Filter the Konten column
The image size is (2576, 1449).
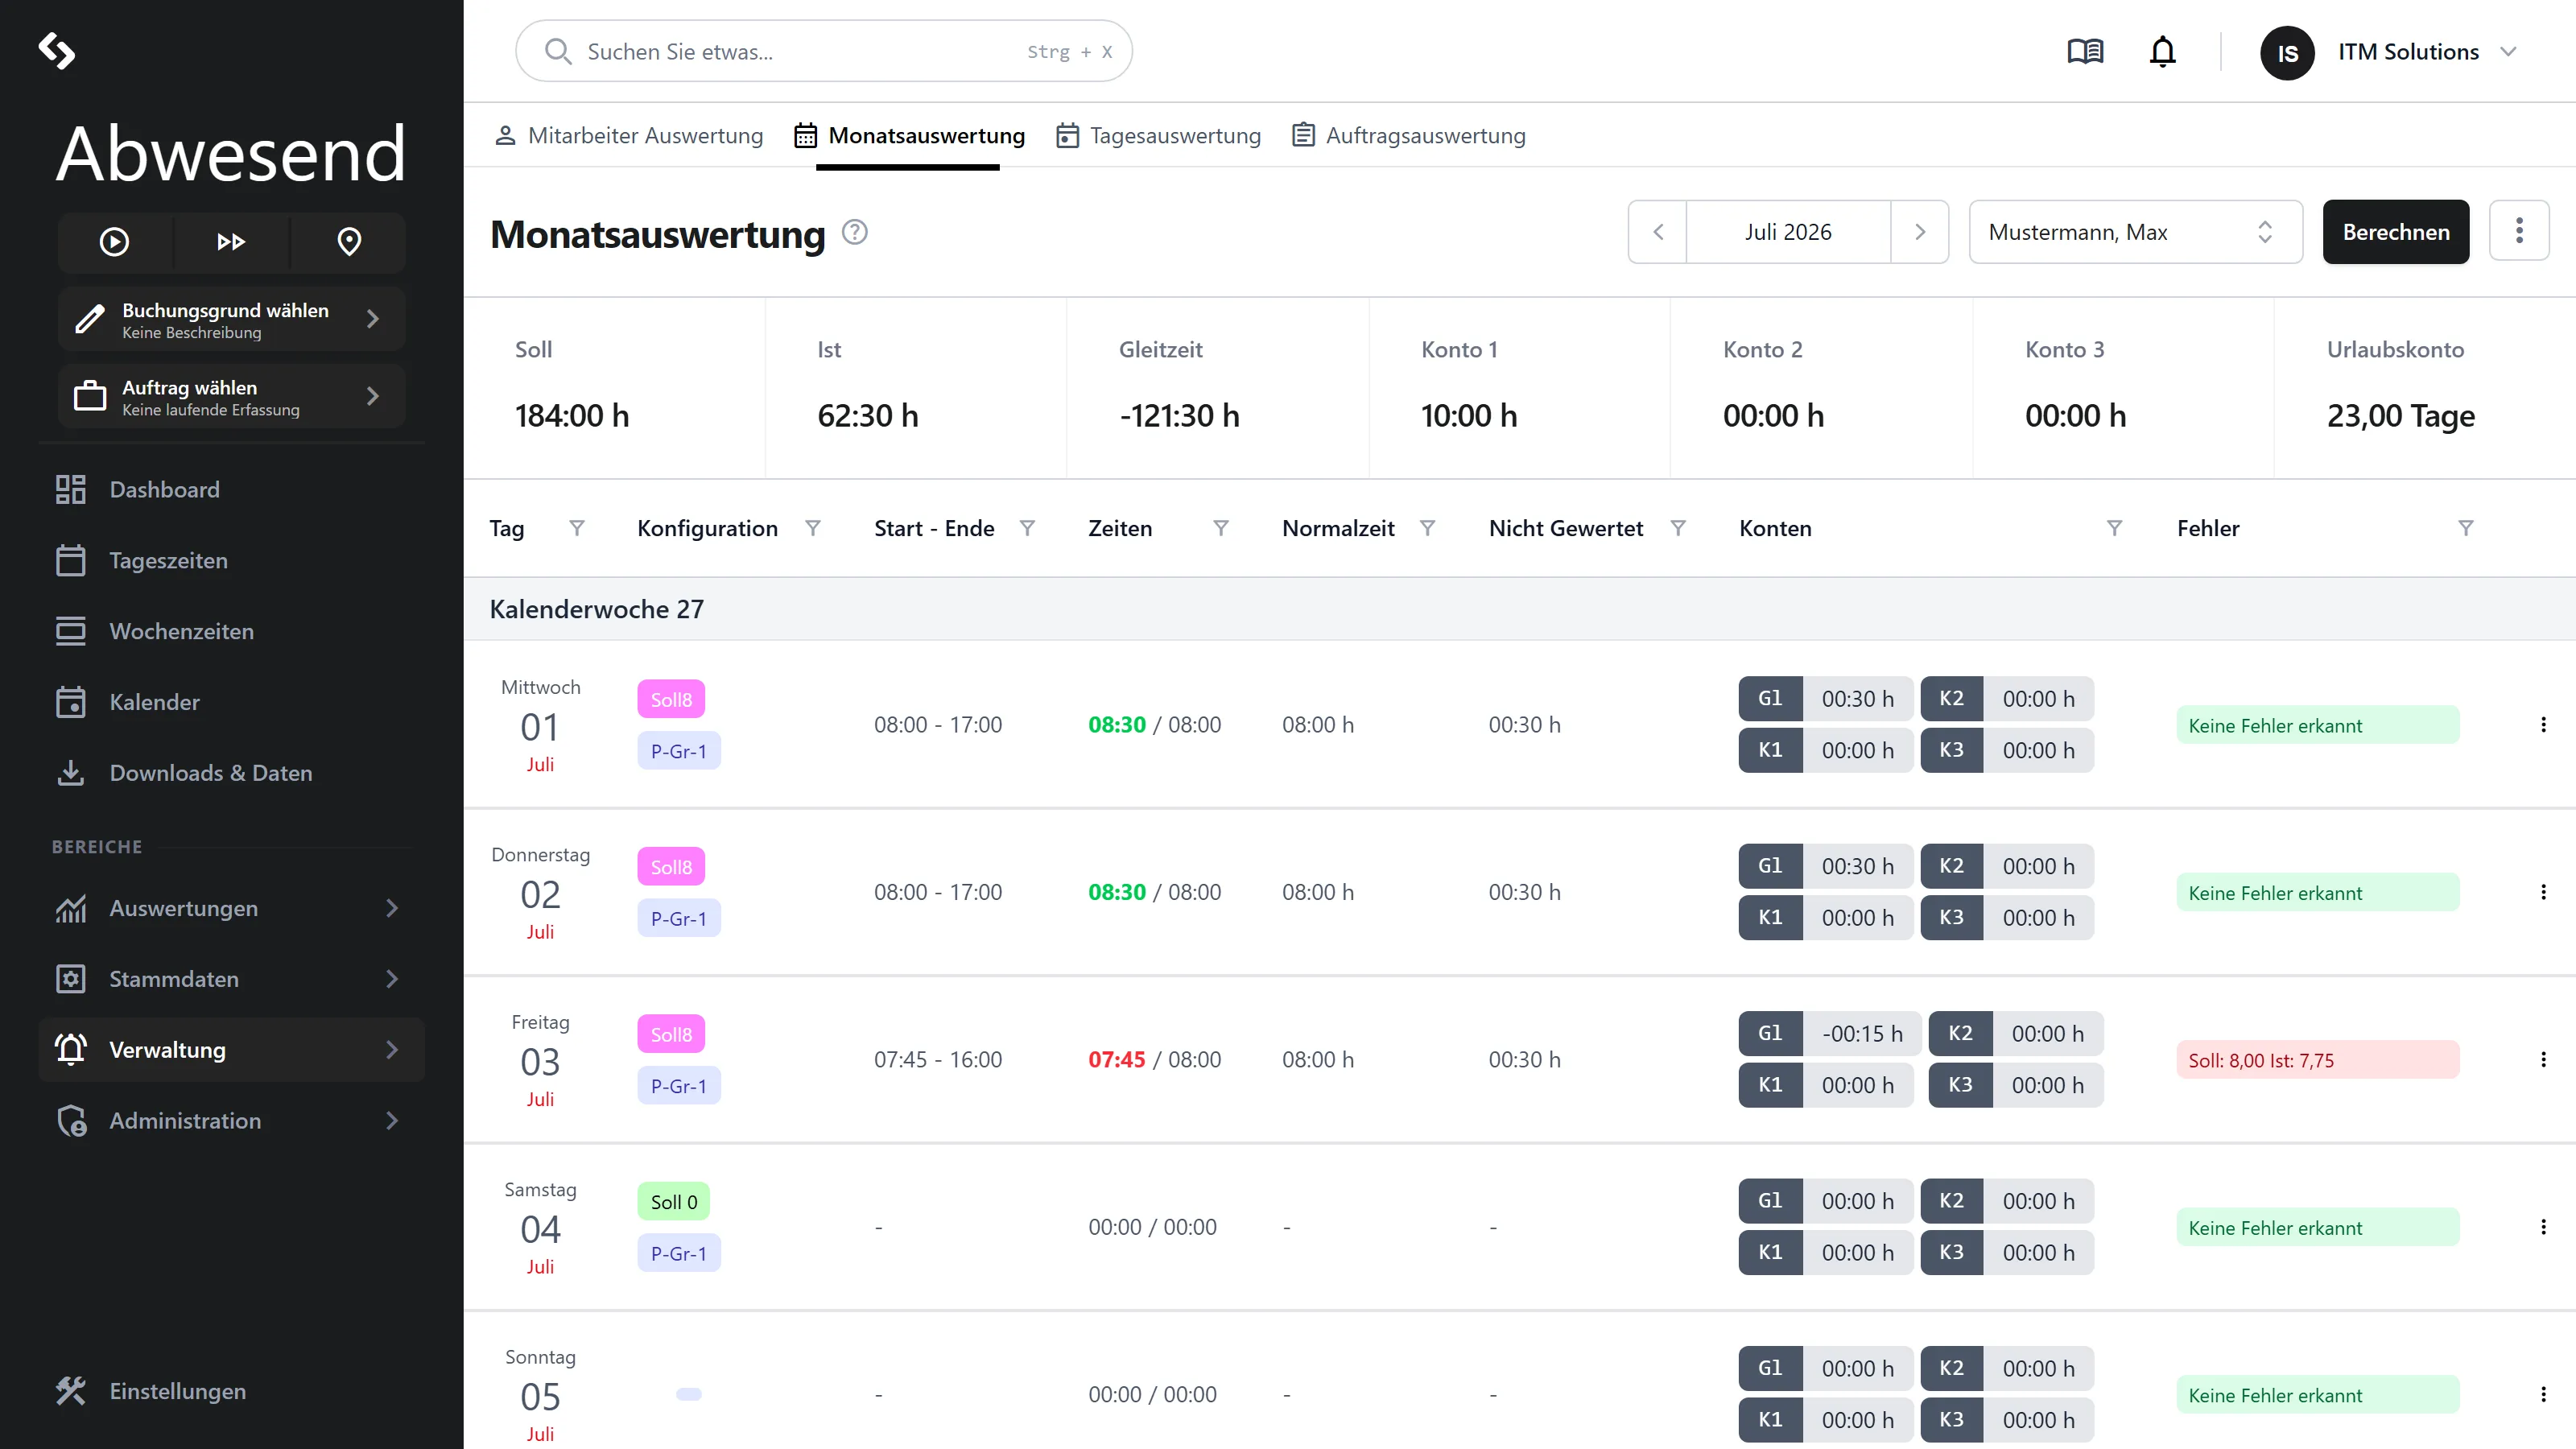pos(2114,528)
